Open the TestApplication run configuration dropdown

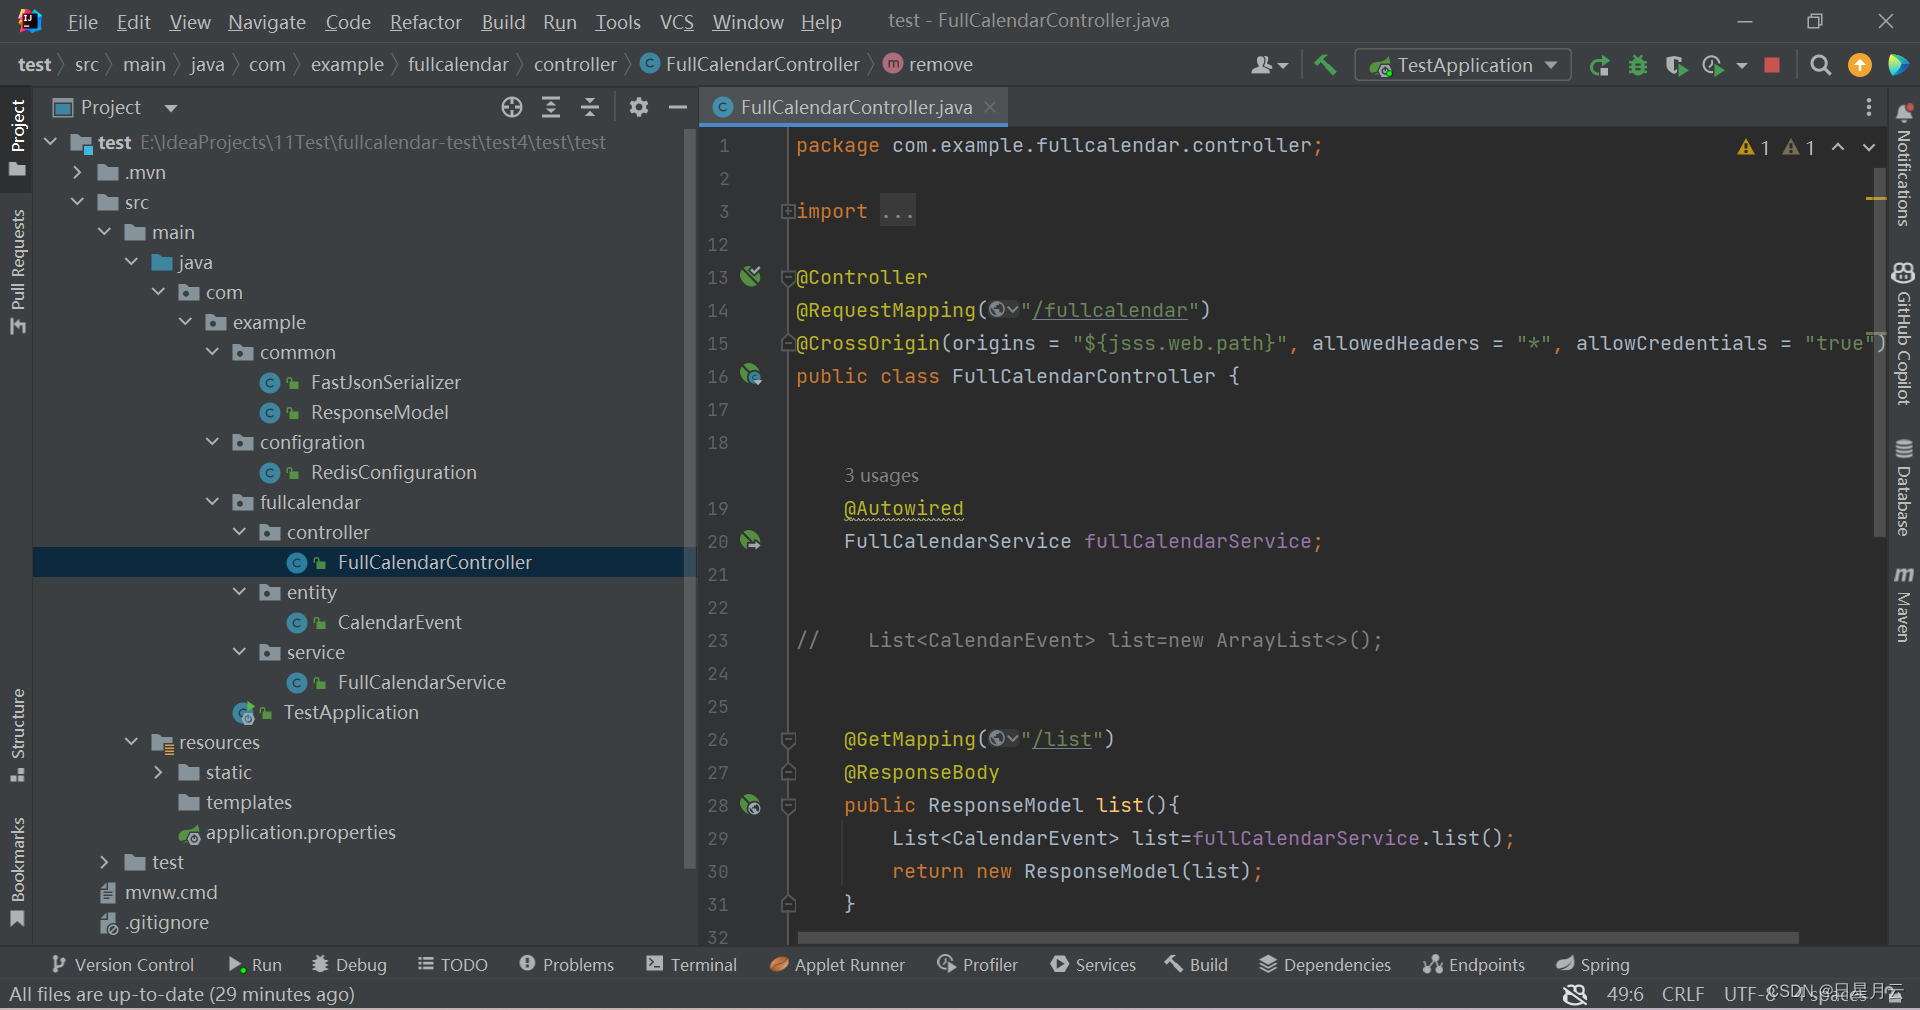pos(1463,65)
